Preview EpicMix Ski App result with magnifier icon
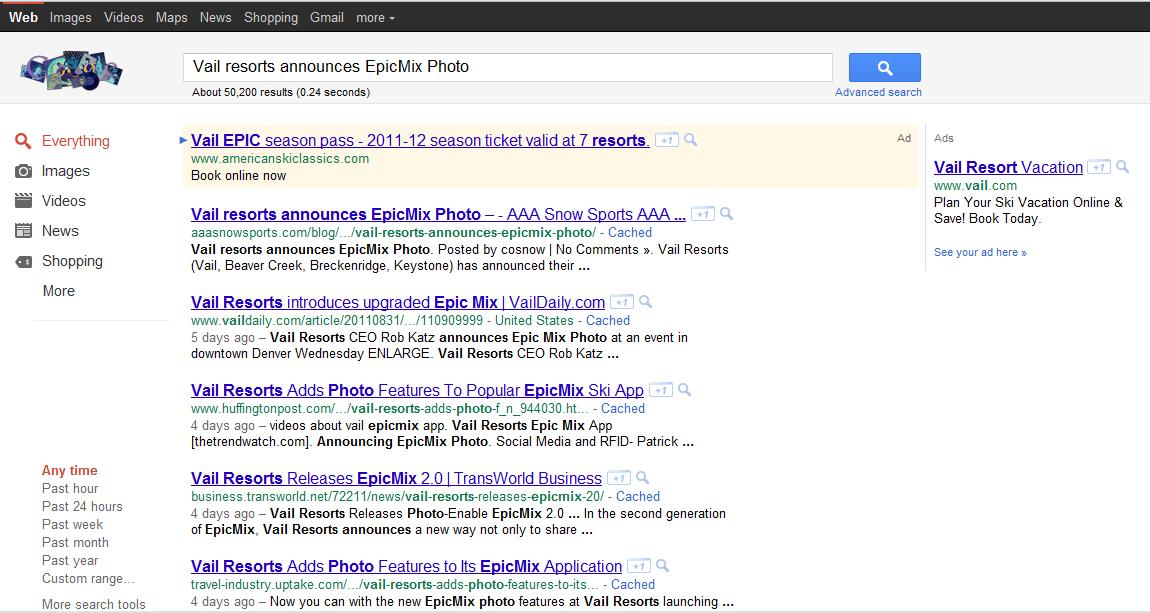Viewport: 1150px width, 613px height. [x=684, y=390]
